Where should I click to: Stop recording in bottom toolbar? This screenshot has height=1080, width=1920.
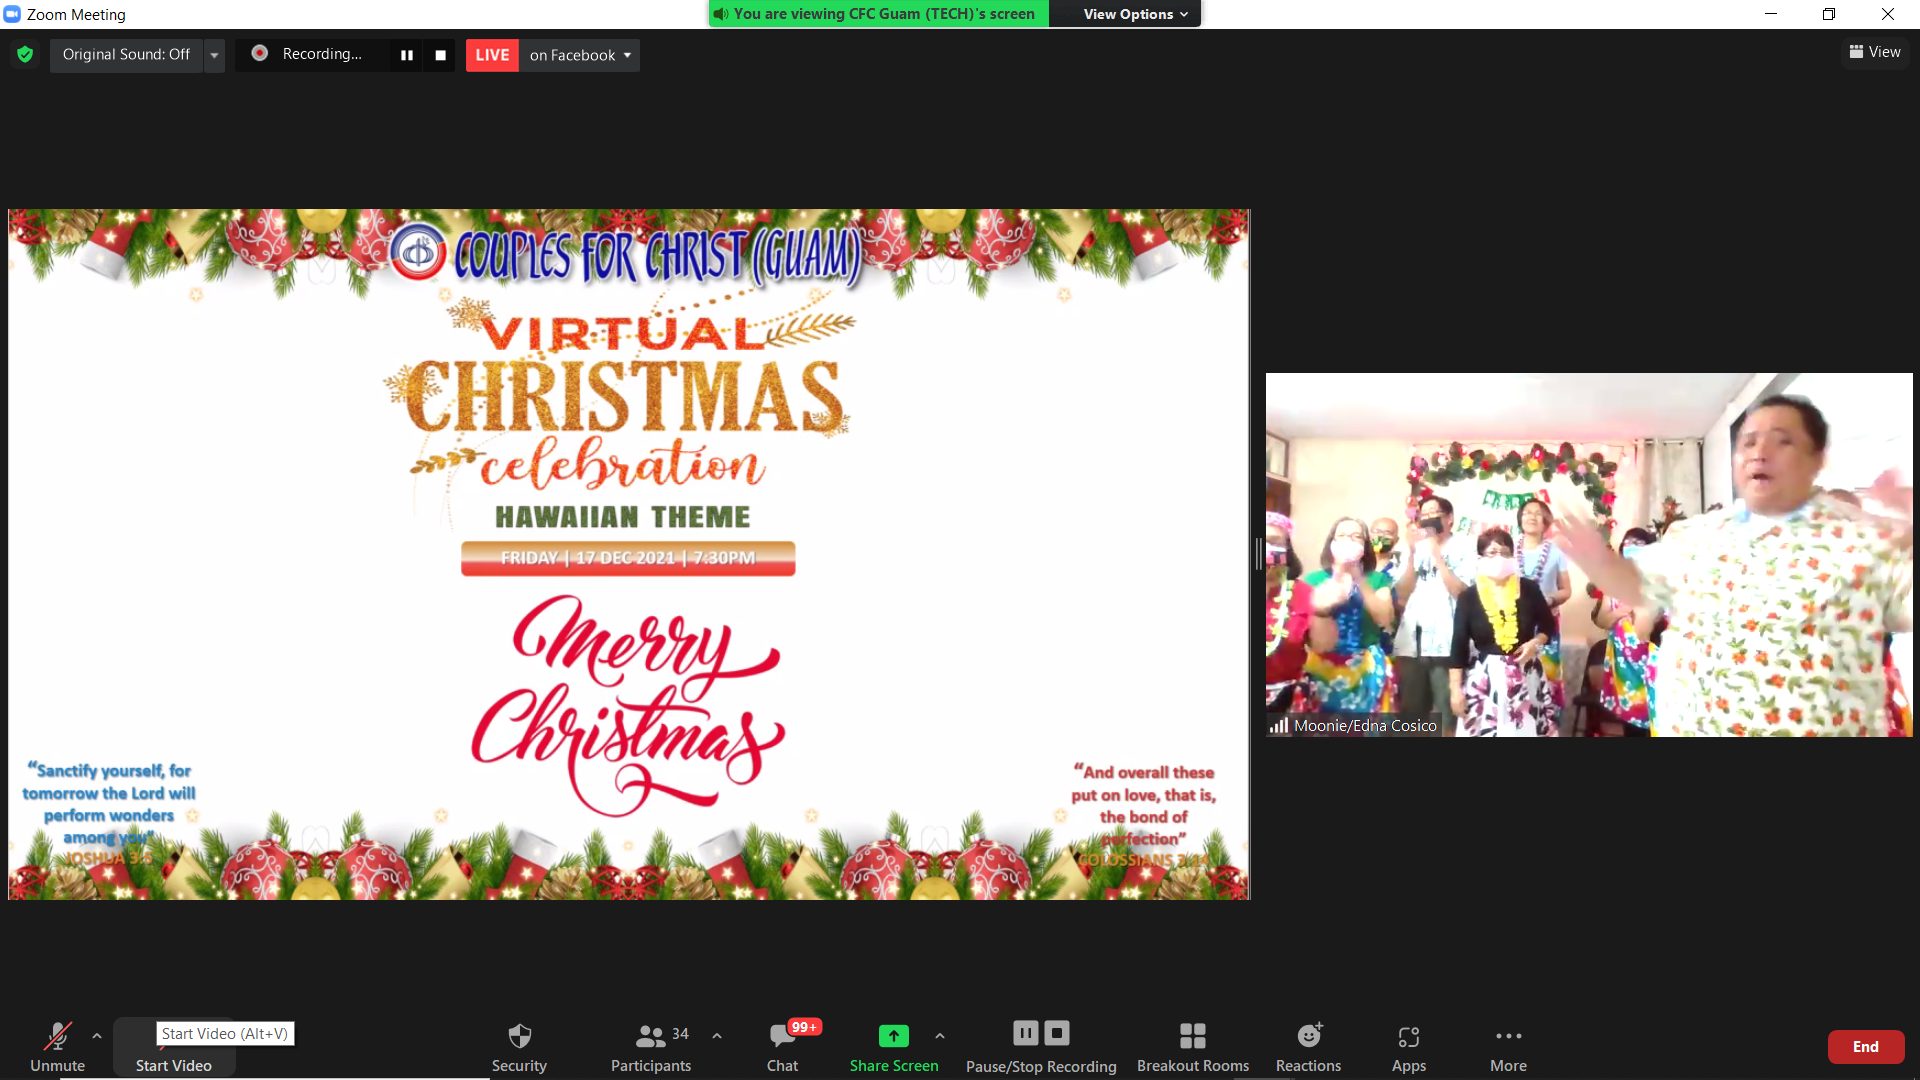[1057, 1033]
